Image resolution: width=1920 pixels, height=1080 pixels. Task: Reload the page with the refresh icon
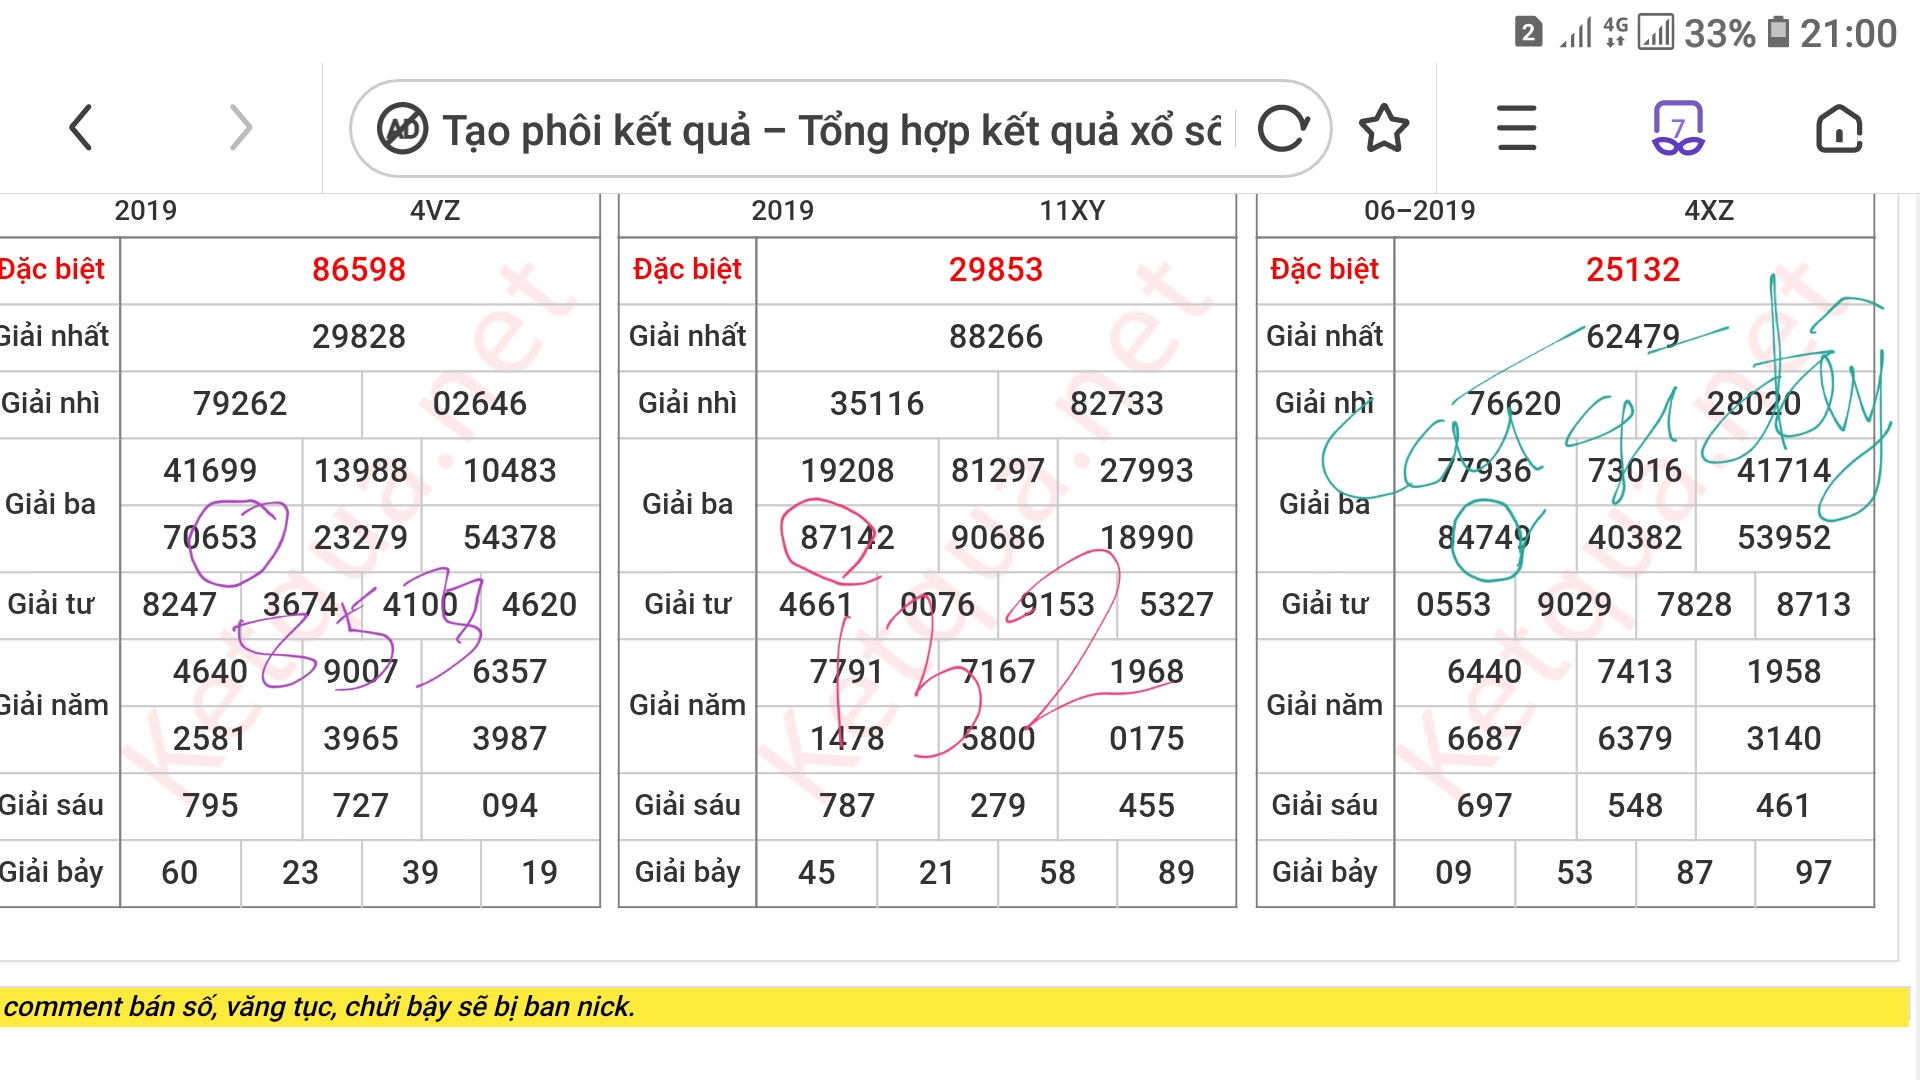tap(1283, 129)
